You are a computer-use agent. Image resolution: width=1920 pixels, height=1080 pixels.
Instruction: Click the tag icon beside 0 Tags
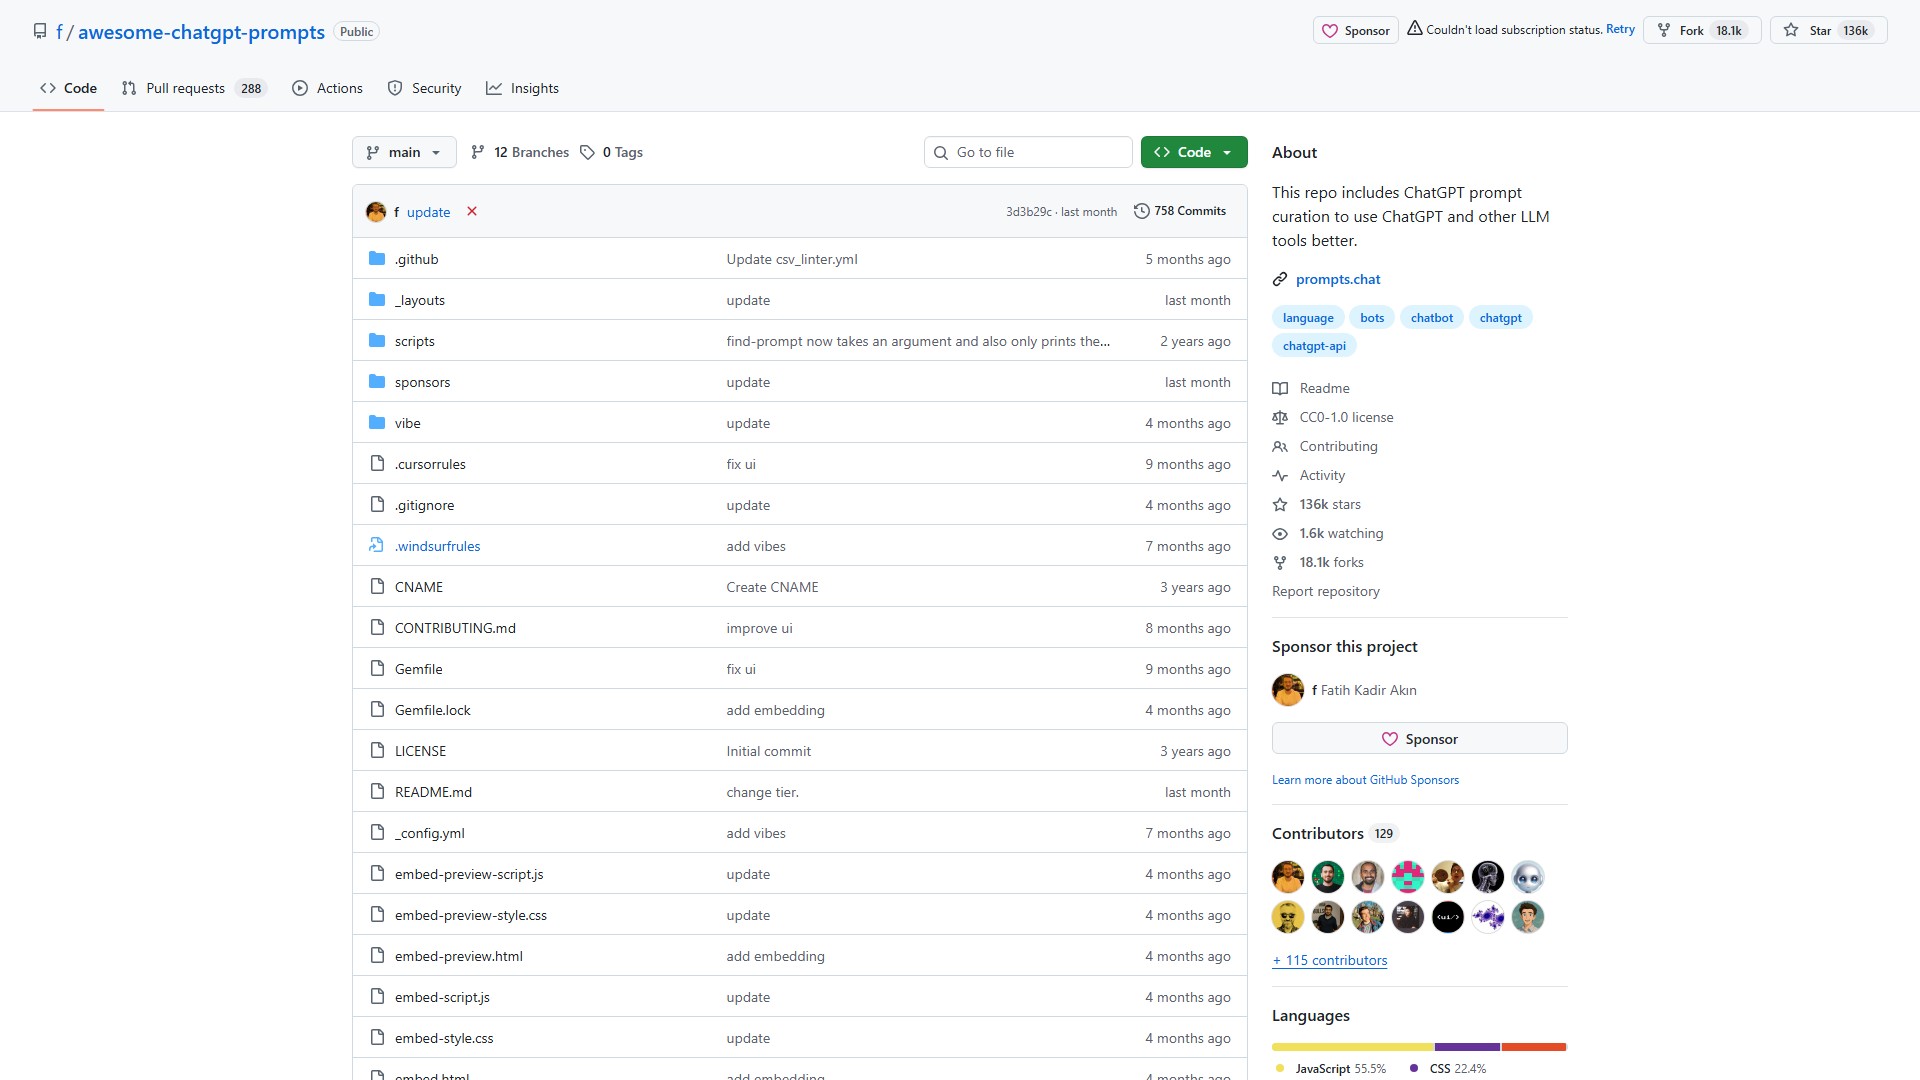587,152
